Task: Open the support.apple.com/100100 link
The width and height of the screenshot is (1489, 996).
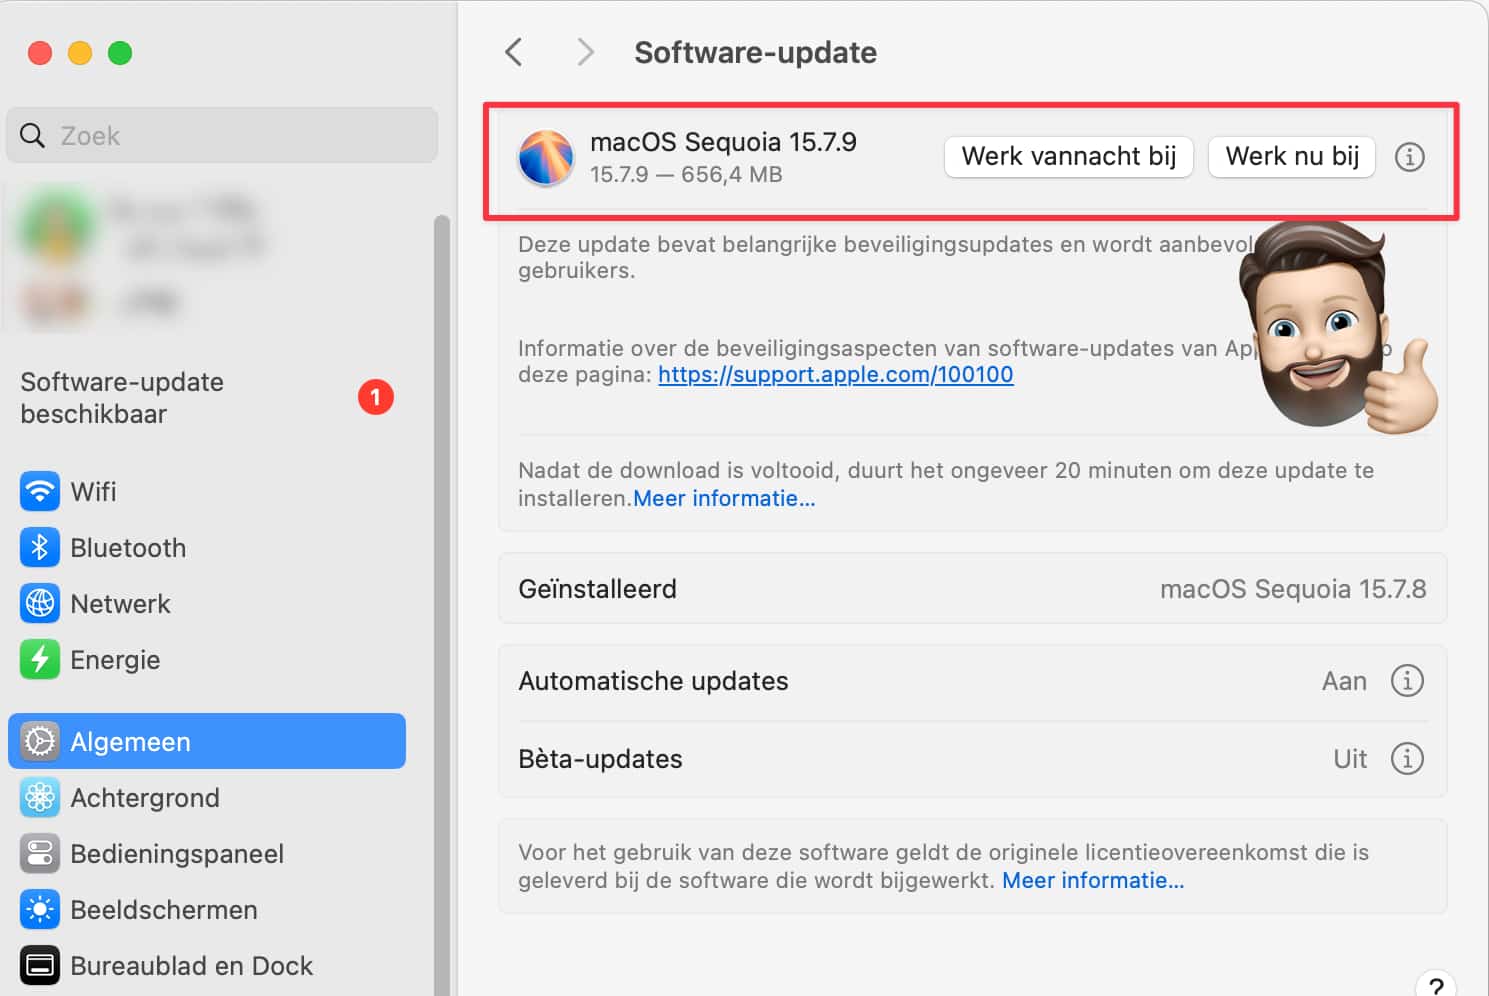Action: pos(836,375)
